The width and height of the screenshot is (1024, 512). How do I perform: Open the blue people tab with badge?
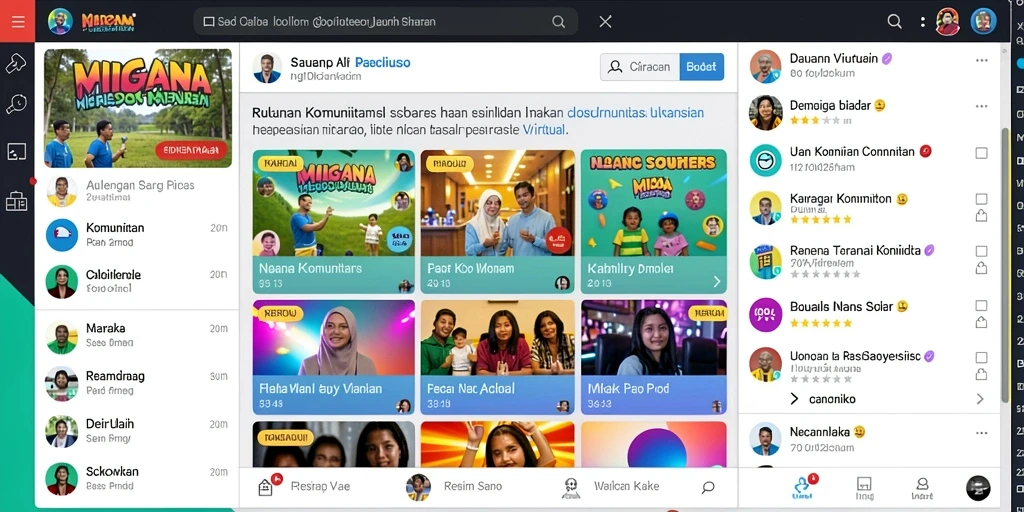[x=803, y=487]
